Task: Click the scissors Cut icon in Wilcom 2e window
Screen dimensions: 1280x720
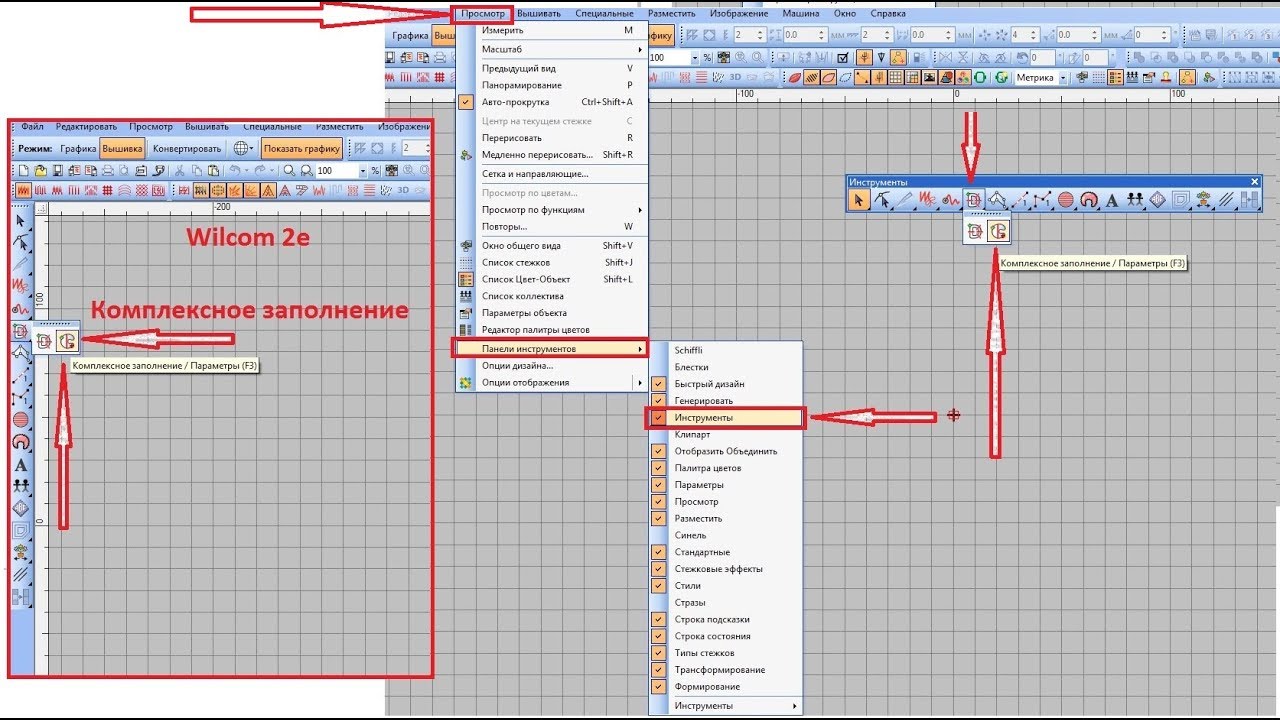Action: click(x=179, y=171)
